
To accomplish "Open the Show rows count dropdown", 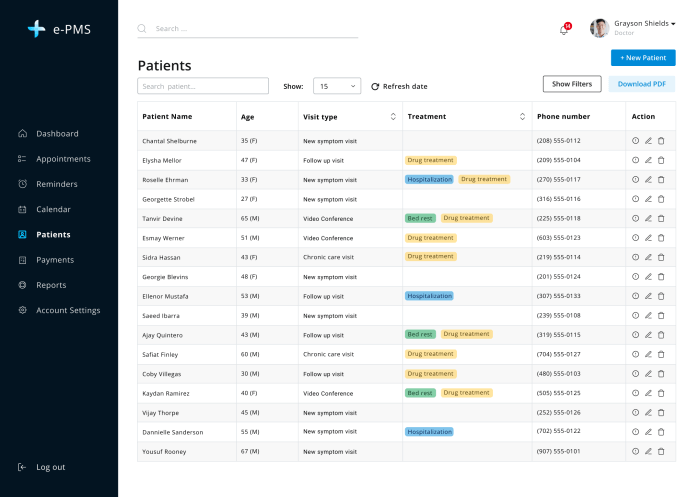I will pos(337,86).
